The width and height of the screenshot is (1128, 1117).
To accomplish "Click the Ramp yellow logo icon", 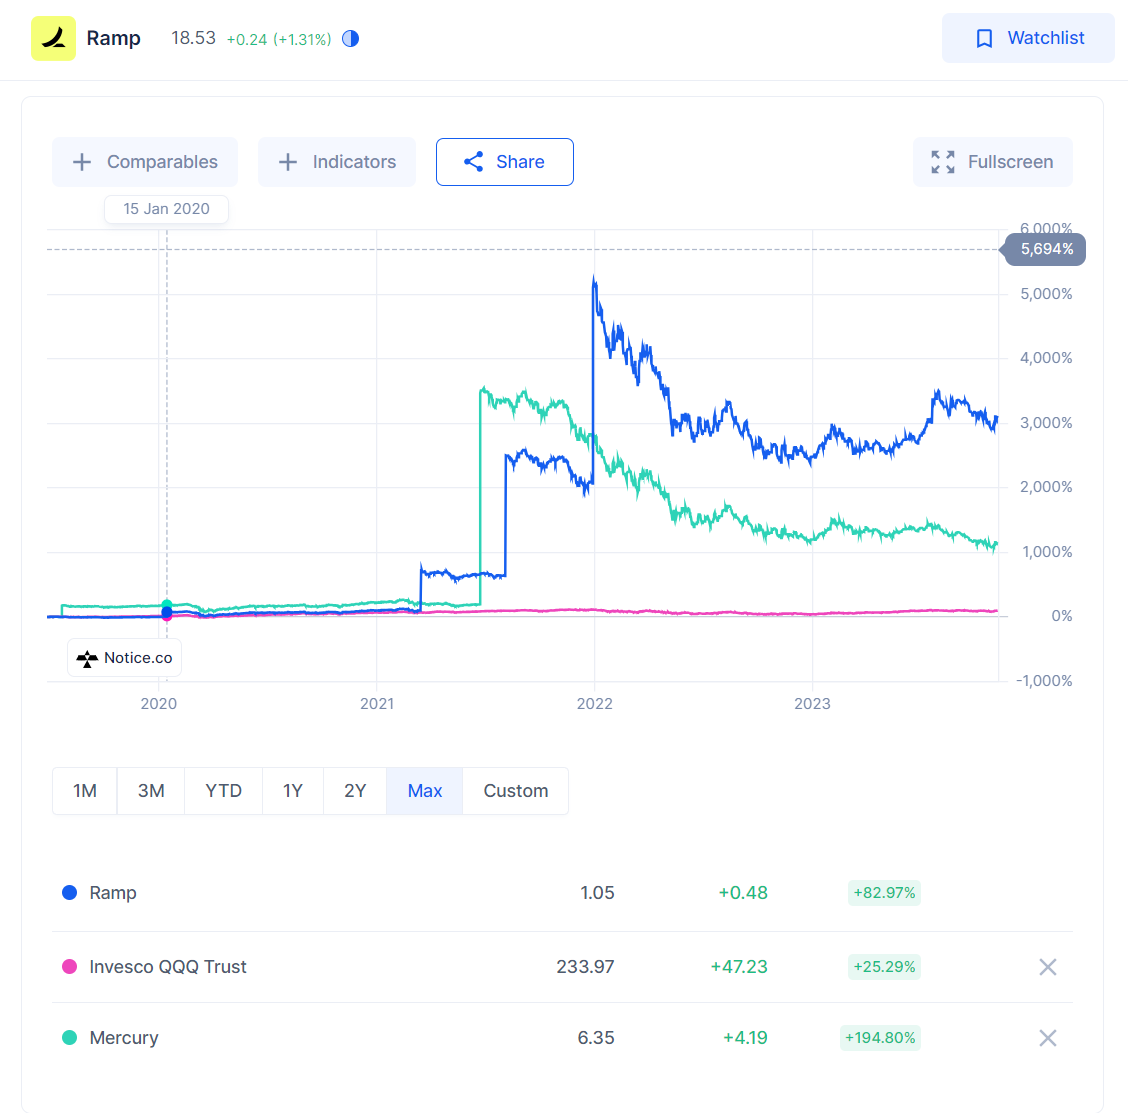I will click(x=53, y=38).
